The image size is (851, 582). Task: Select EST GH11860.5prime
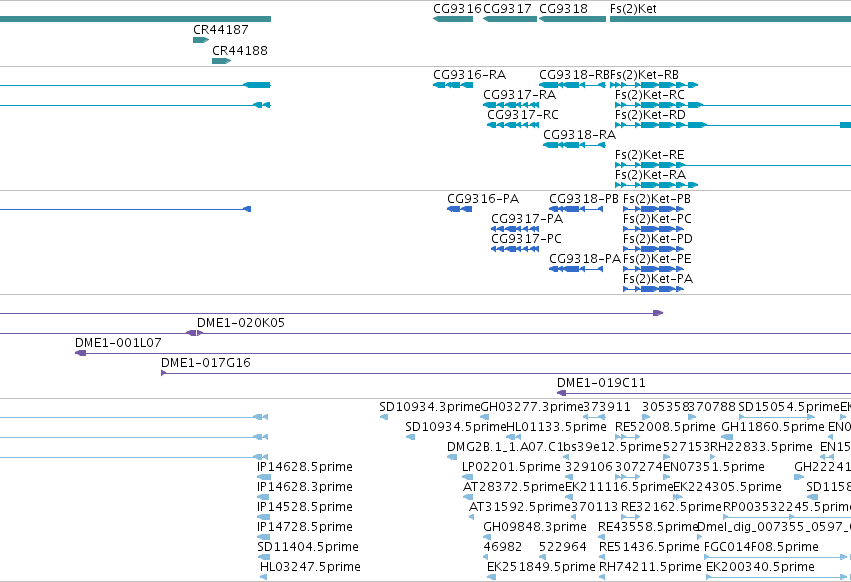(727, 437)
